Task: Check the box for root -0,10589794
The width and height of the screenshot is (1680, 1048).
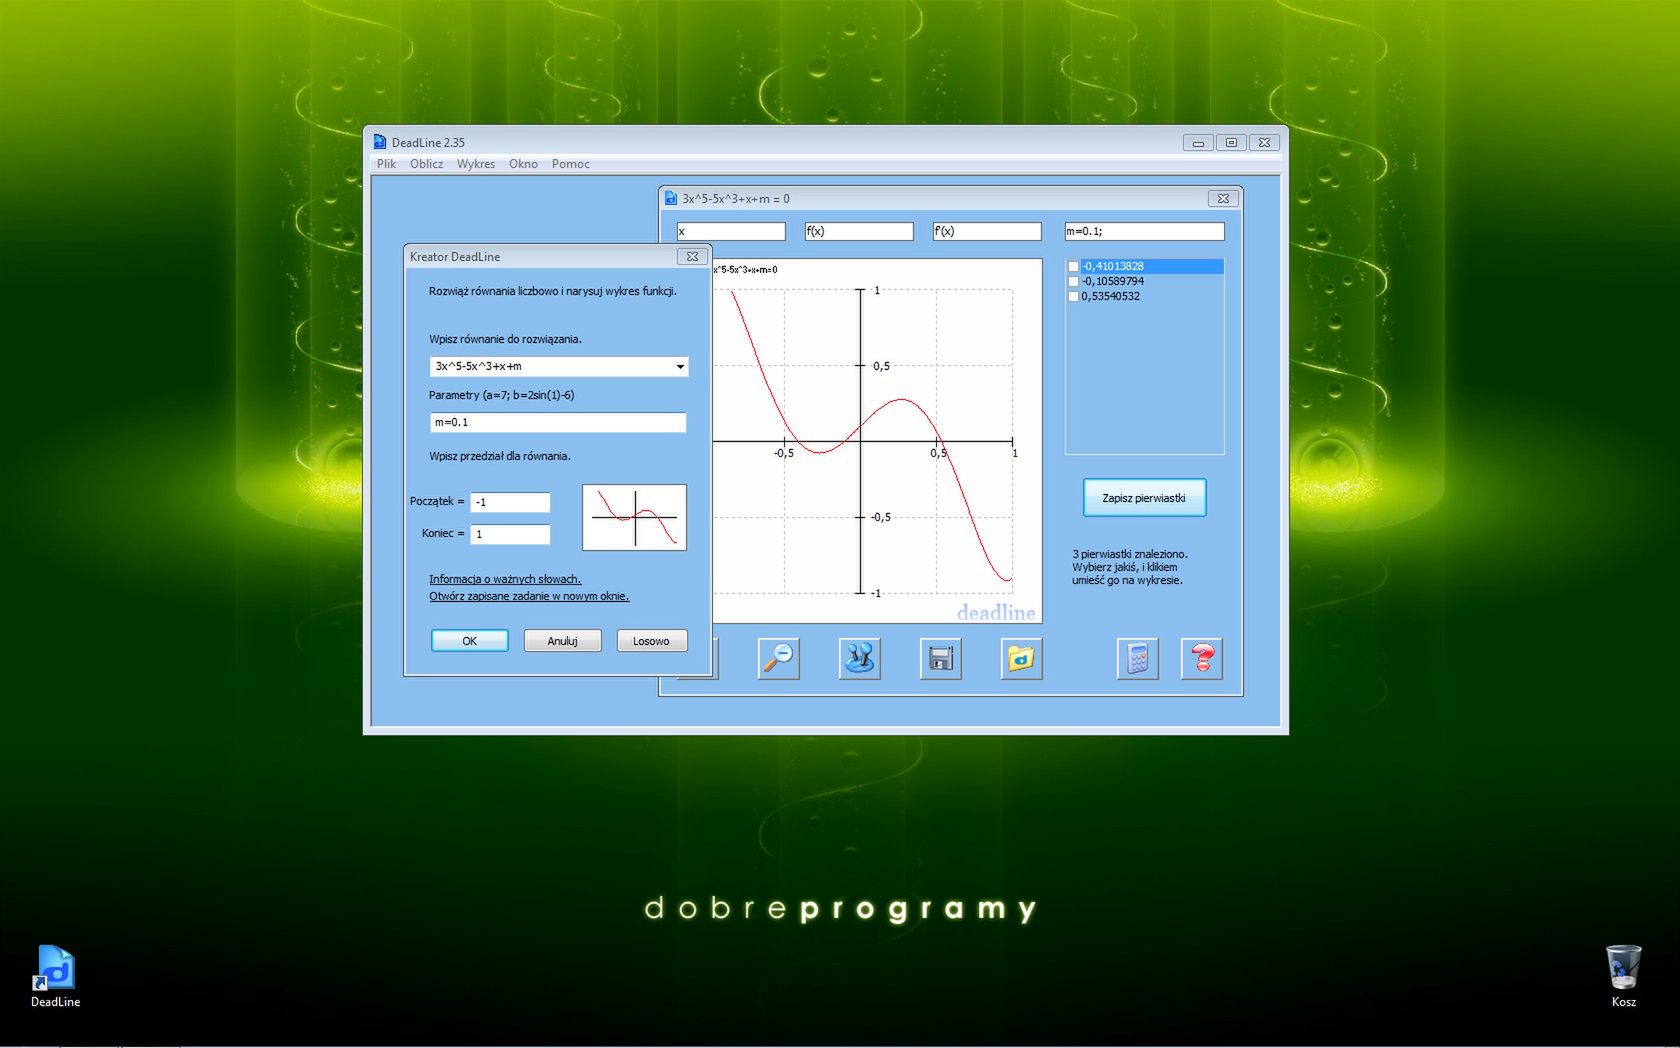Action: (x=1074, y=281)
